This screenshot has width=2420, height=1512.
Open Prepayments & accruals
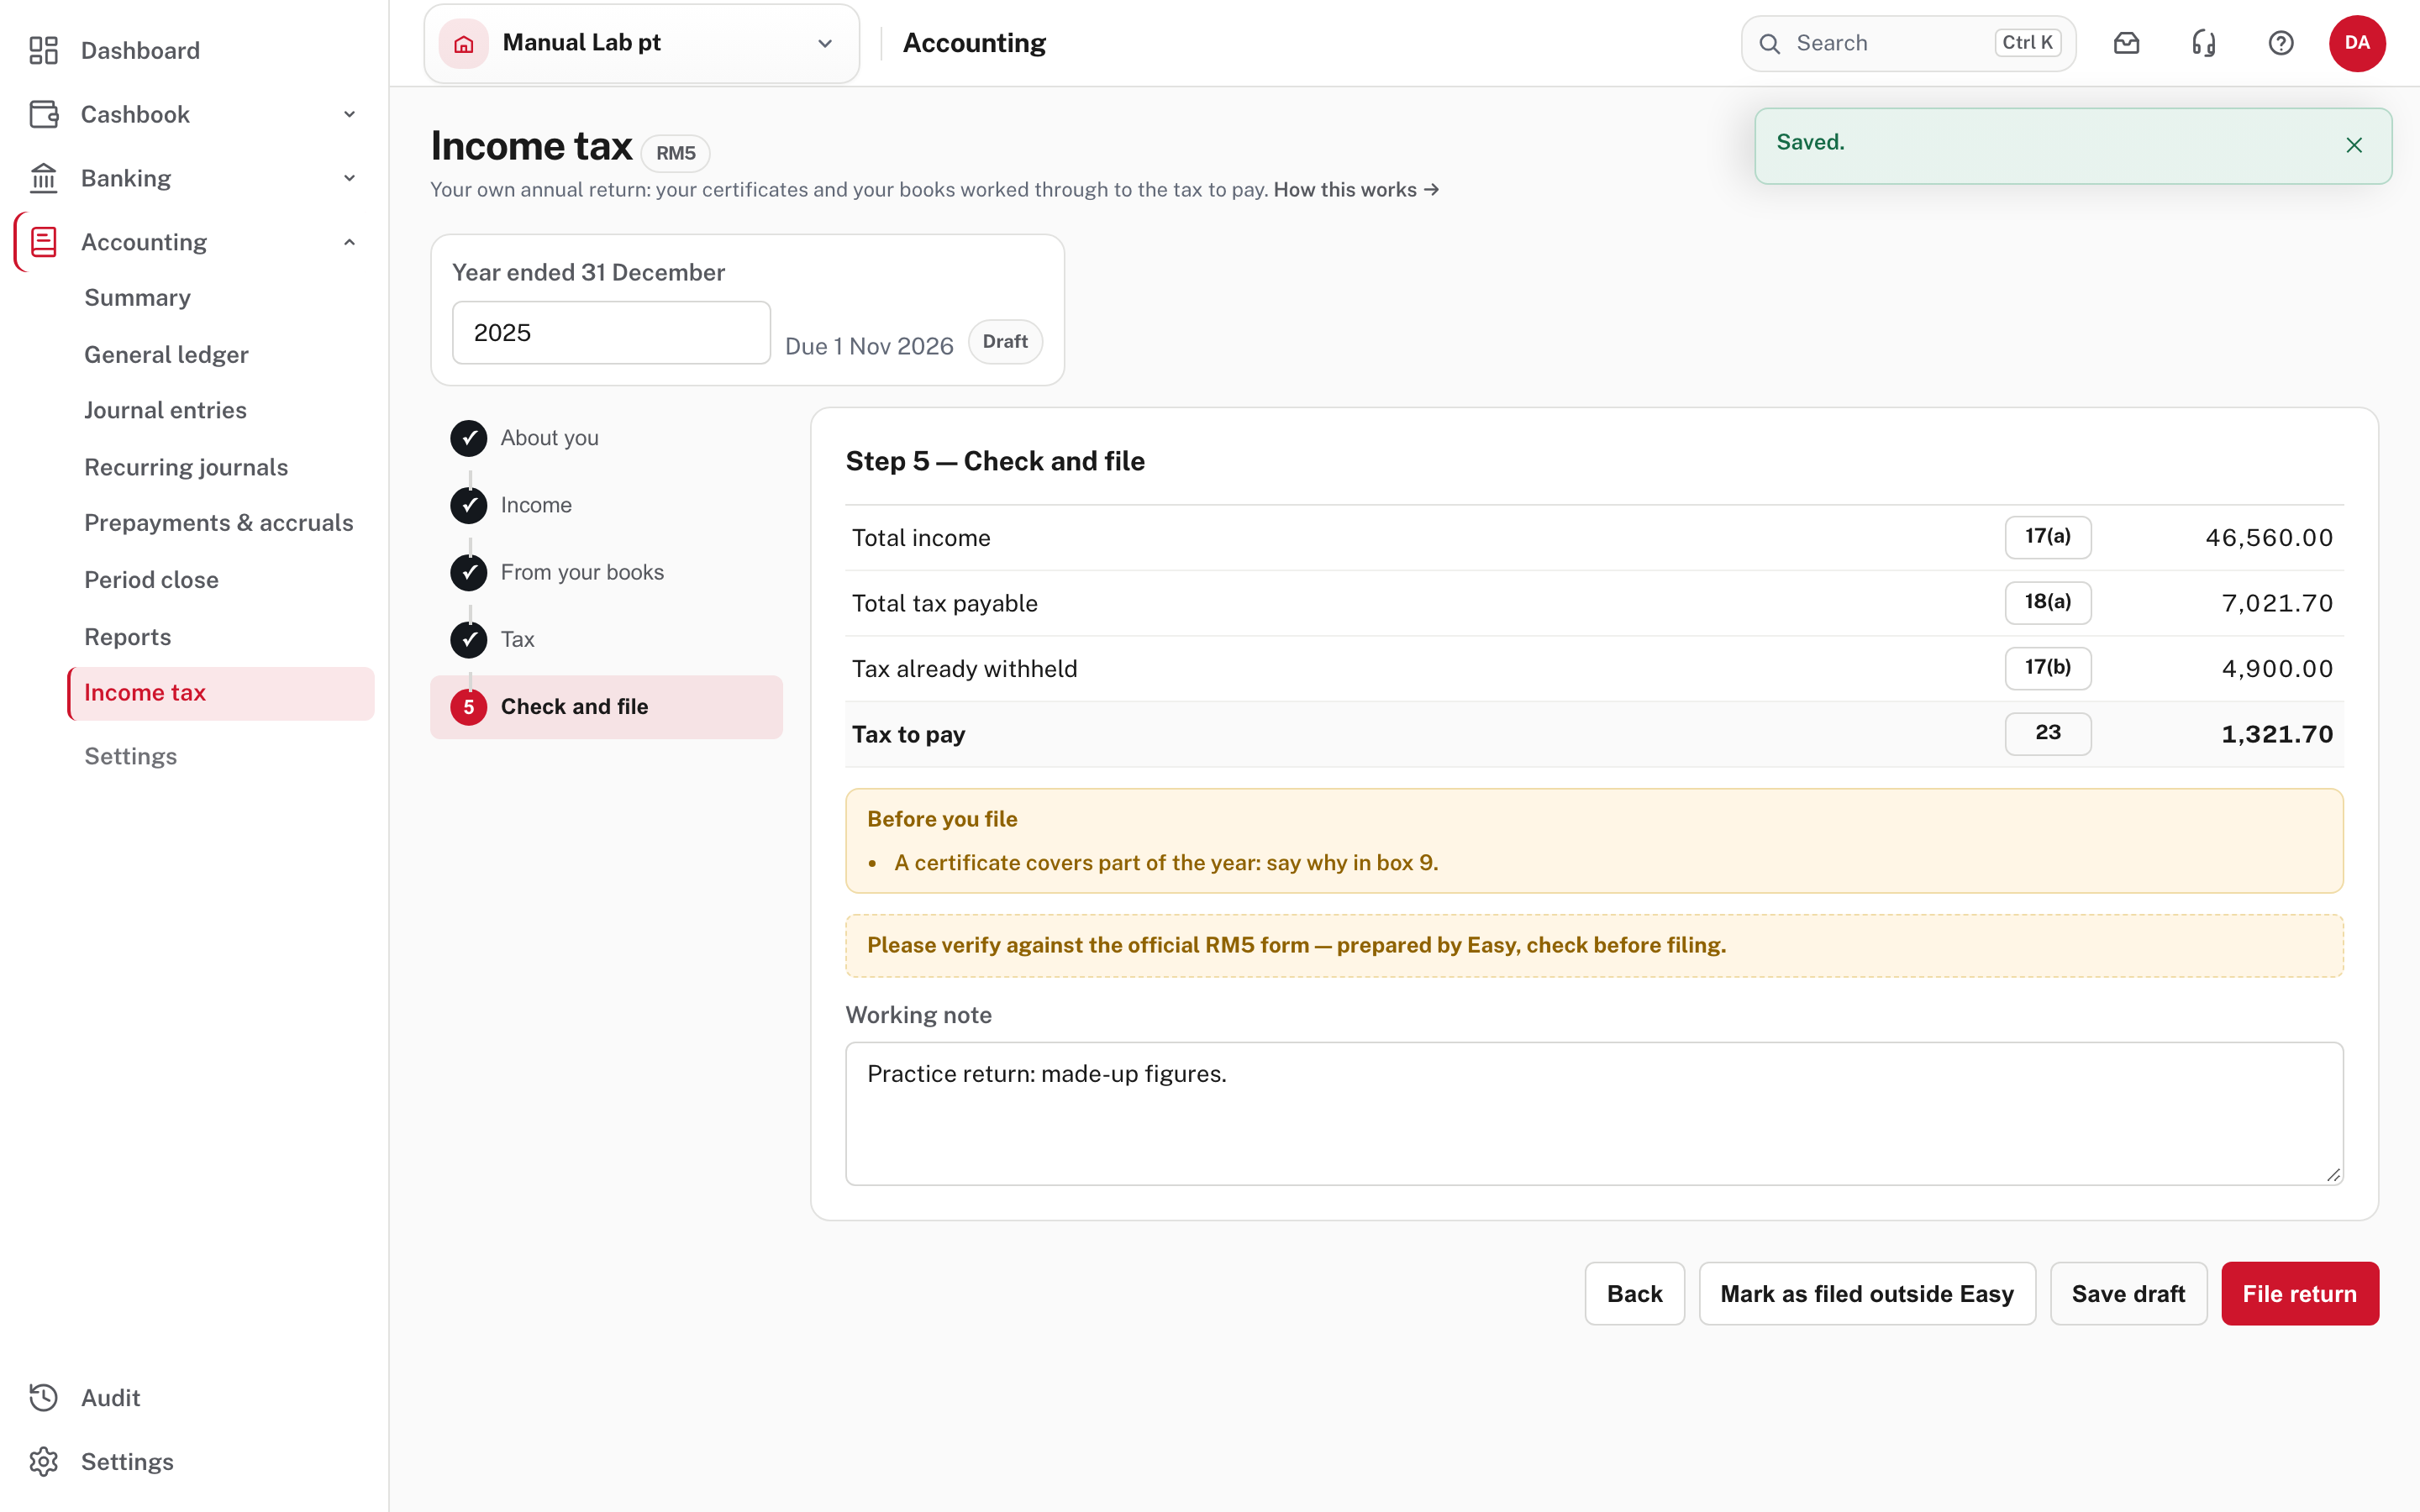pos(219,523)
